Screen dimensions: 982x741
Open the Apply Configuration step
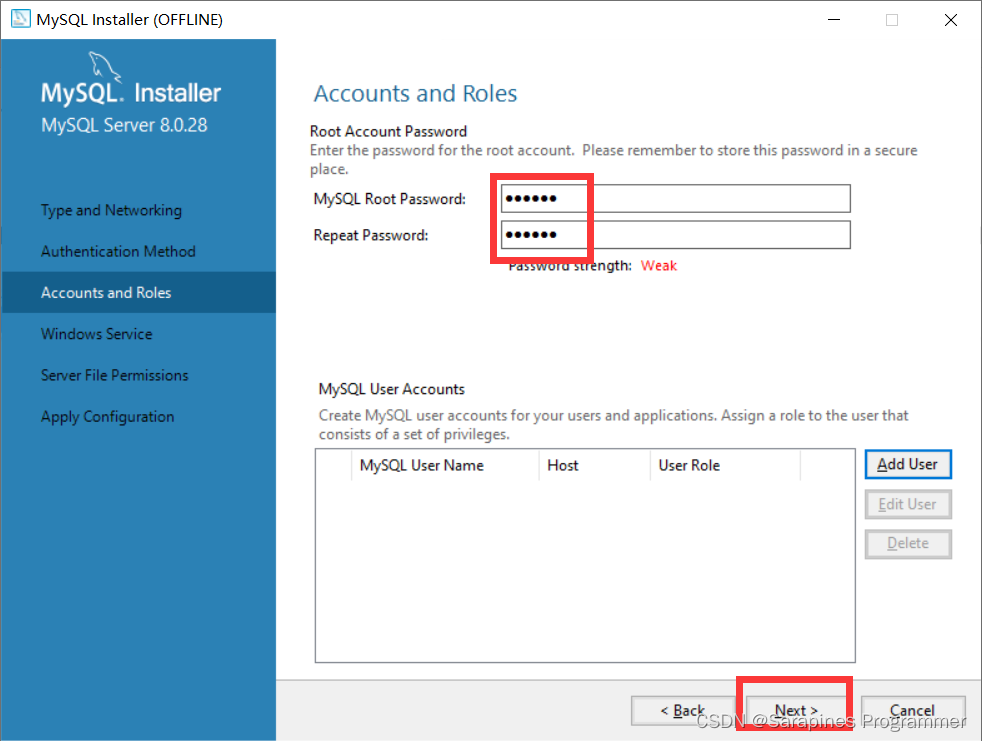coord(107,416)
